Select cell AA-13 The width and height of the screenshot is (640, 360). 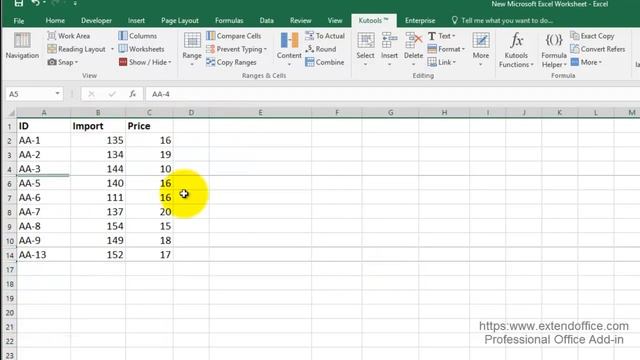coord(44,255)
